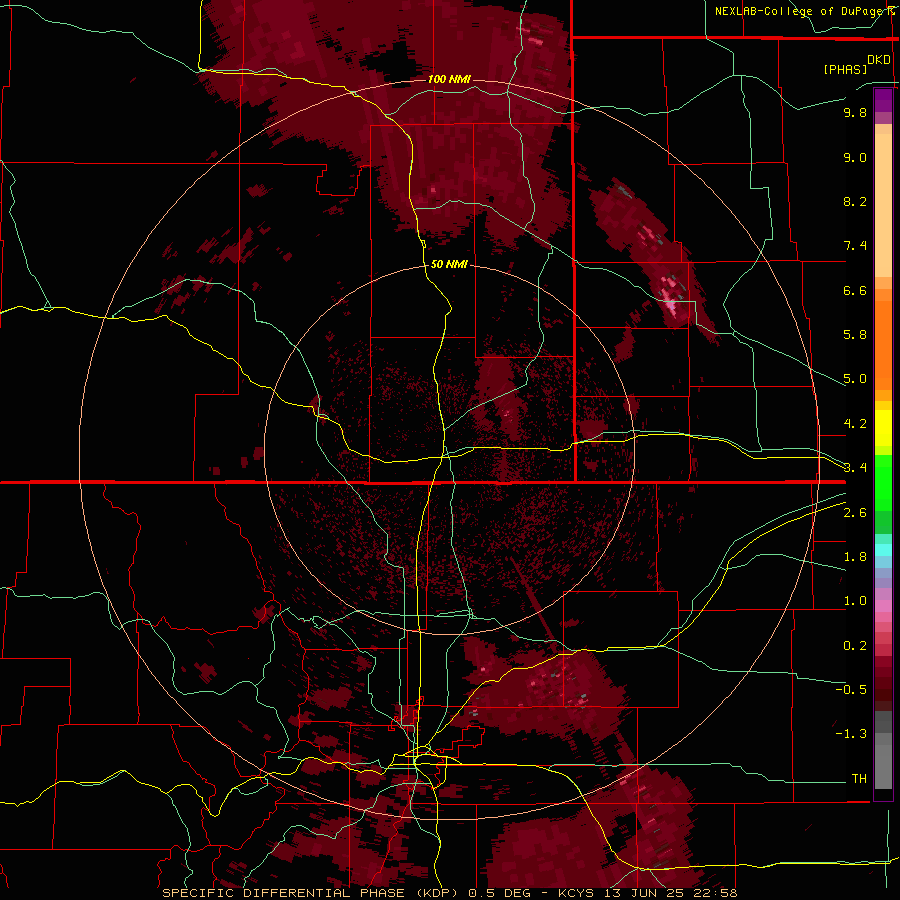Viewport: 900px width, 900px height.
Task: Click the pink segment of the color bar
Action: pyautogui.click(x=883, y=606)
